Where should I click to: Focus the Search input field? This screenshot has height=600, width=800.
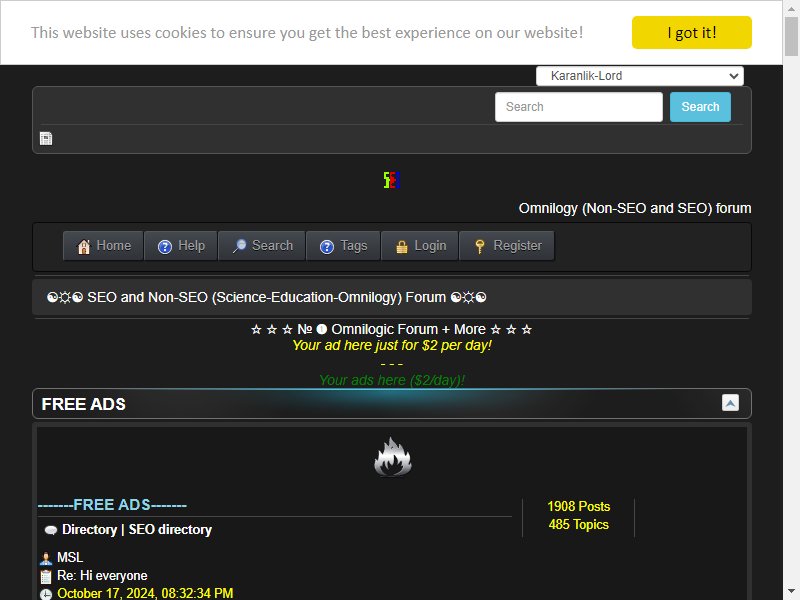[579, 107]
